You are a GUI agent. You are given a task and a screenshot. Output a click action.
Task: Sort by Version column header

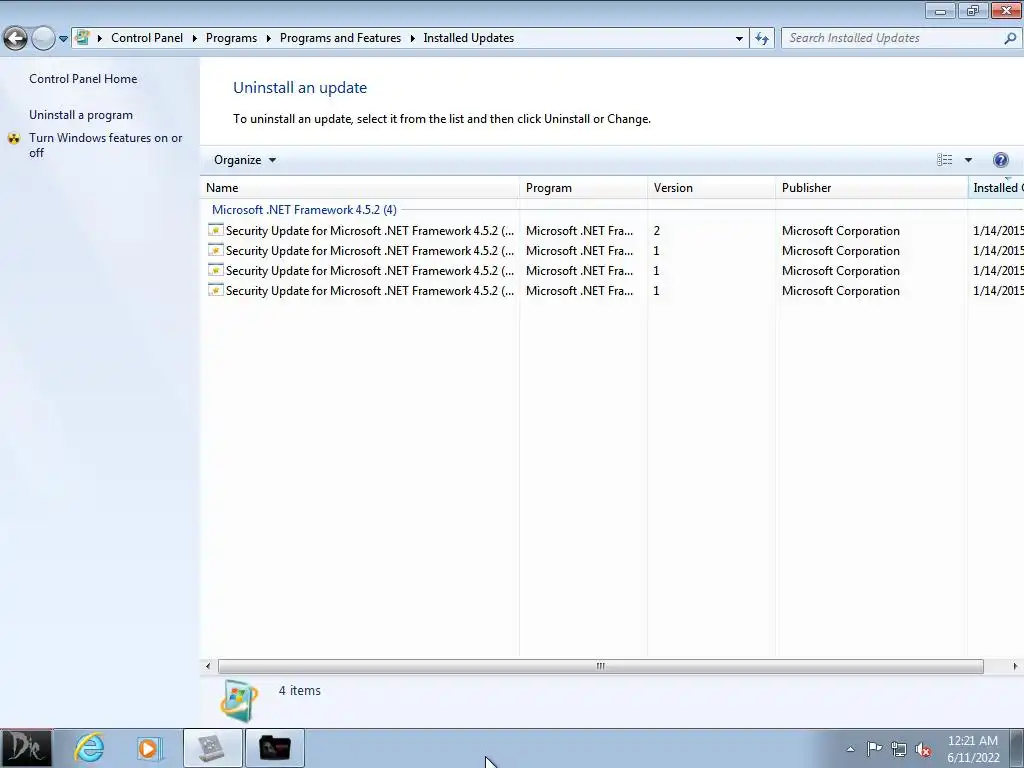coord(711,187)
